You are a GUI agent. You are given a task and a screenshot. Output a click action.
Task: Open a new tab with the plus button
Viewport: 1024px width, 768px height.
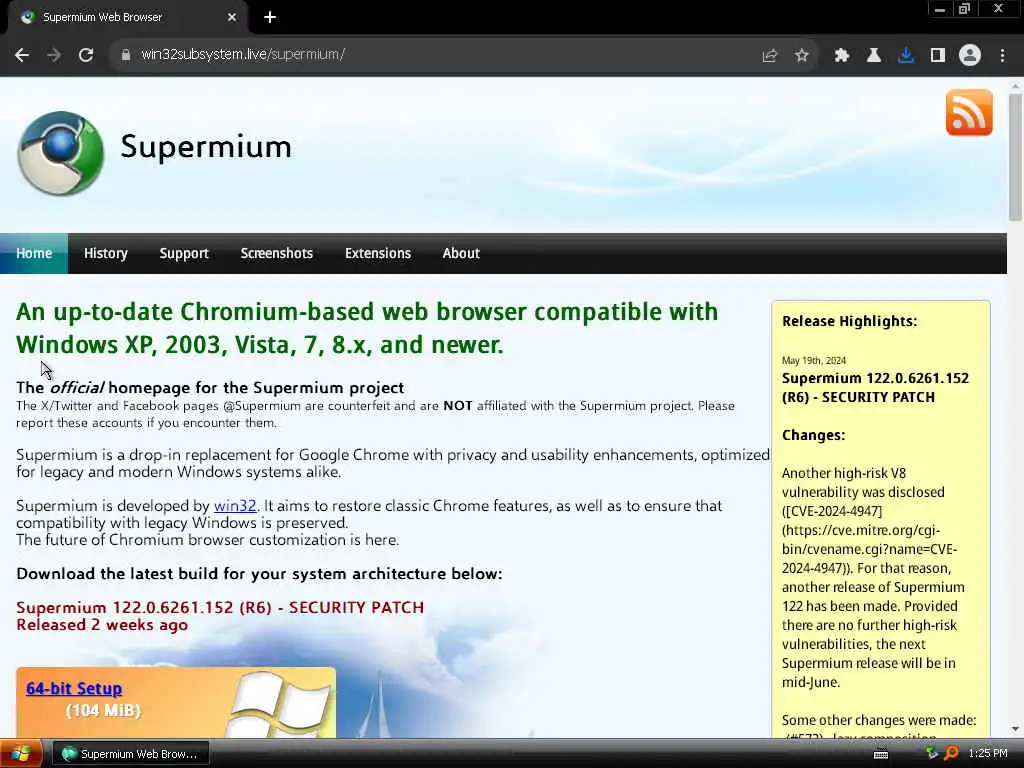[270, 17]
